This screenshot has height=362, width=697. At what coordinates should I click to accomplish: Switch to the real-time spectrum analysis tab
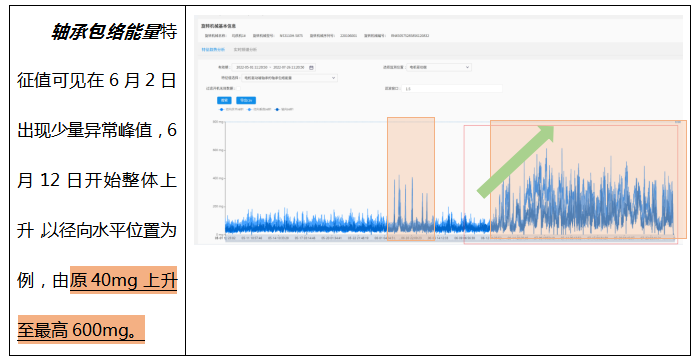point(245,49)
